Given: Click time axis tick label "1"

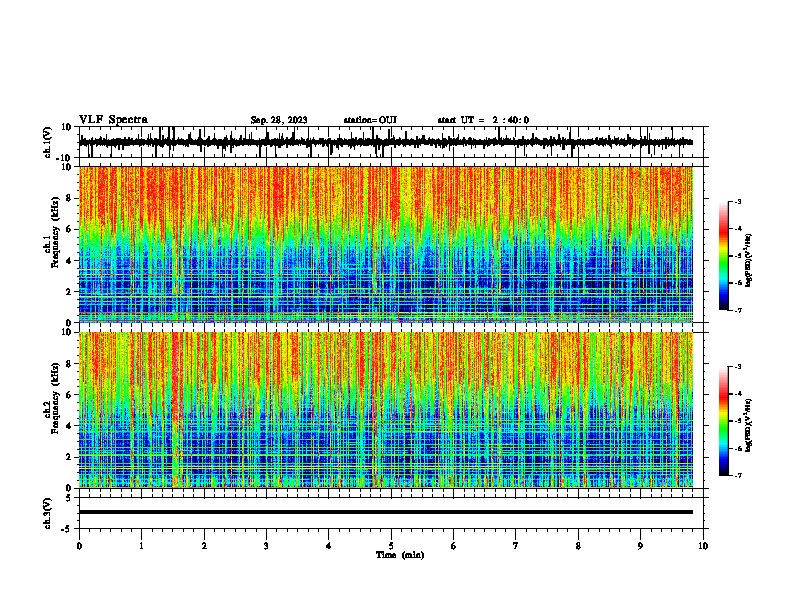Looking at the screenshot, I should click(x=142, y=546).
